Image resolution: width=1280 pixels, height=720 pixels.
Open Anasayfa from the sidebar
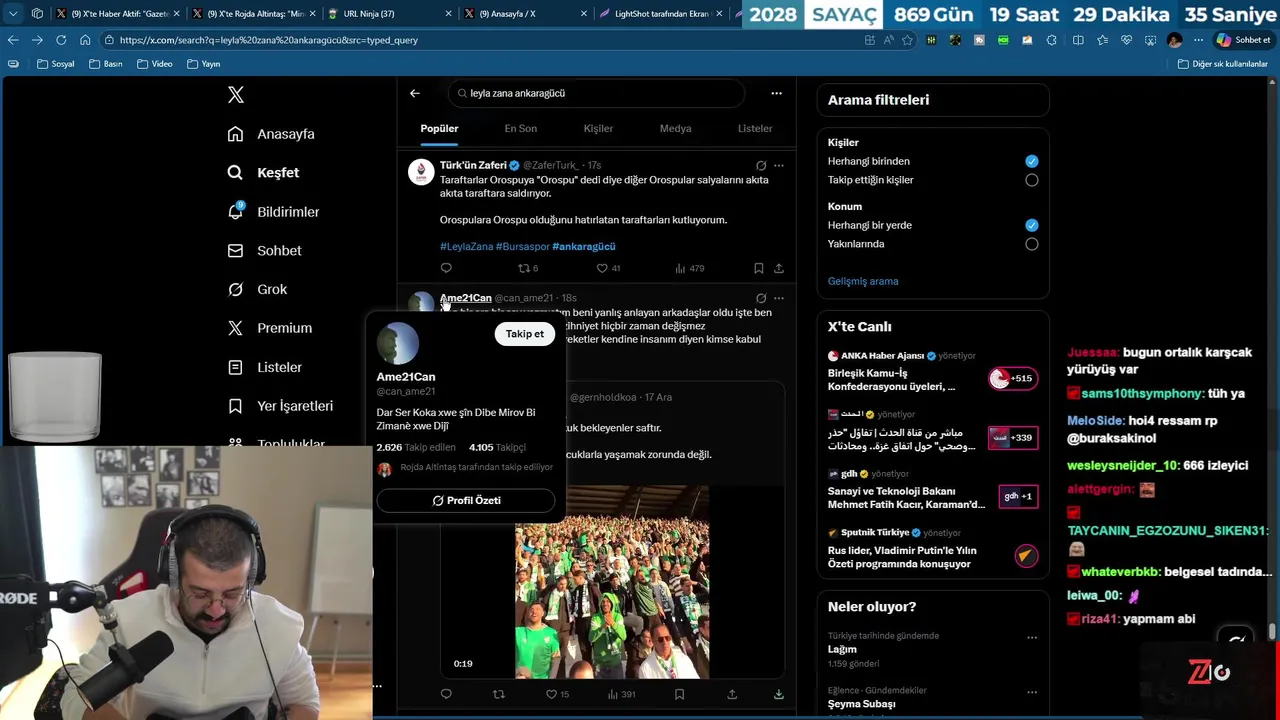point(271,134)
